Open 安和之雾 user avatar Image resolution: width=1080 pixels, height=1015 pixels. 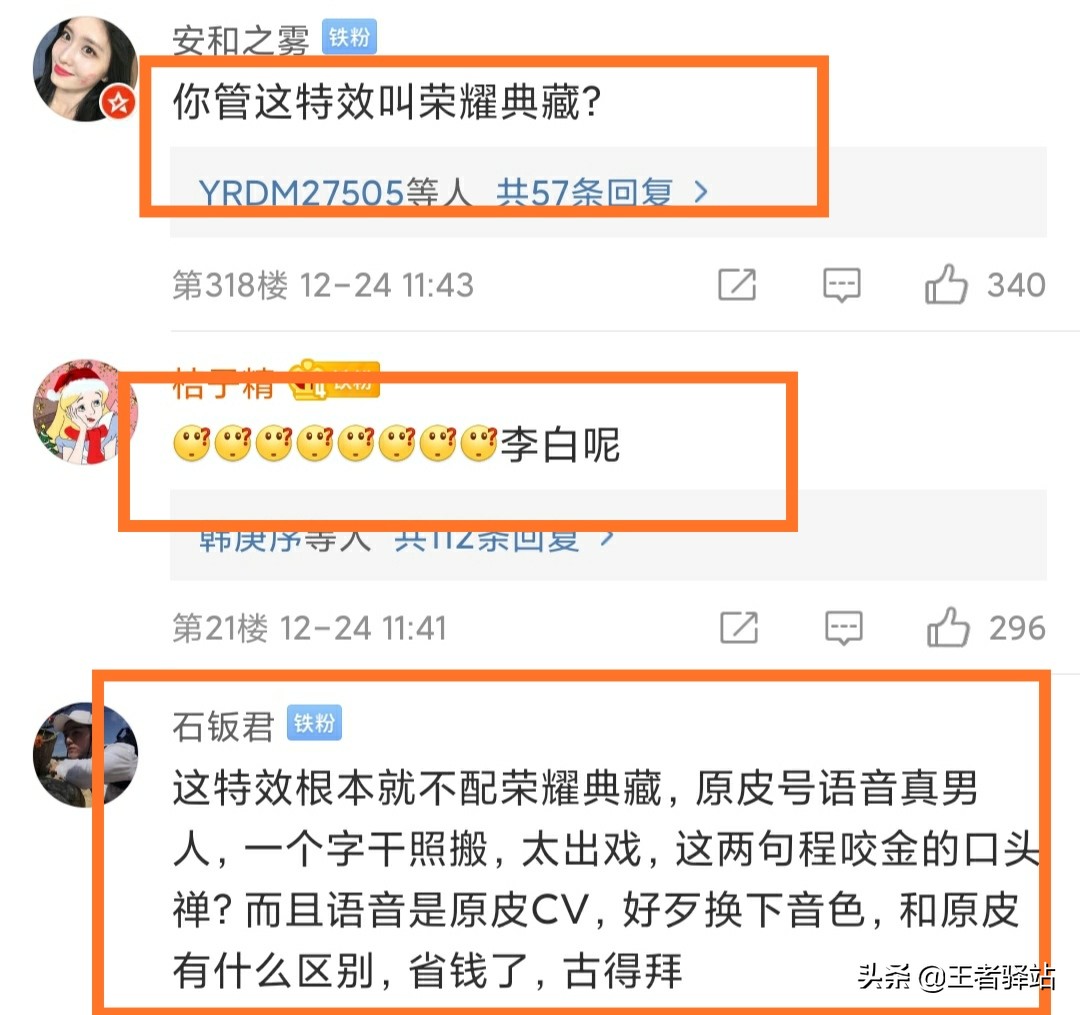pyautogui.click(x=85, y=69)
